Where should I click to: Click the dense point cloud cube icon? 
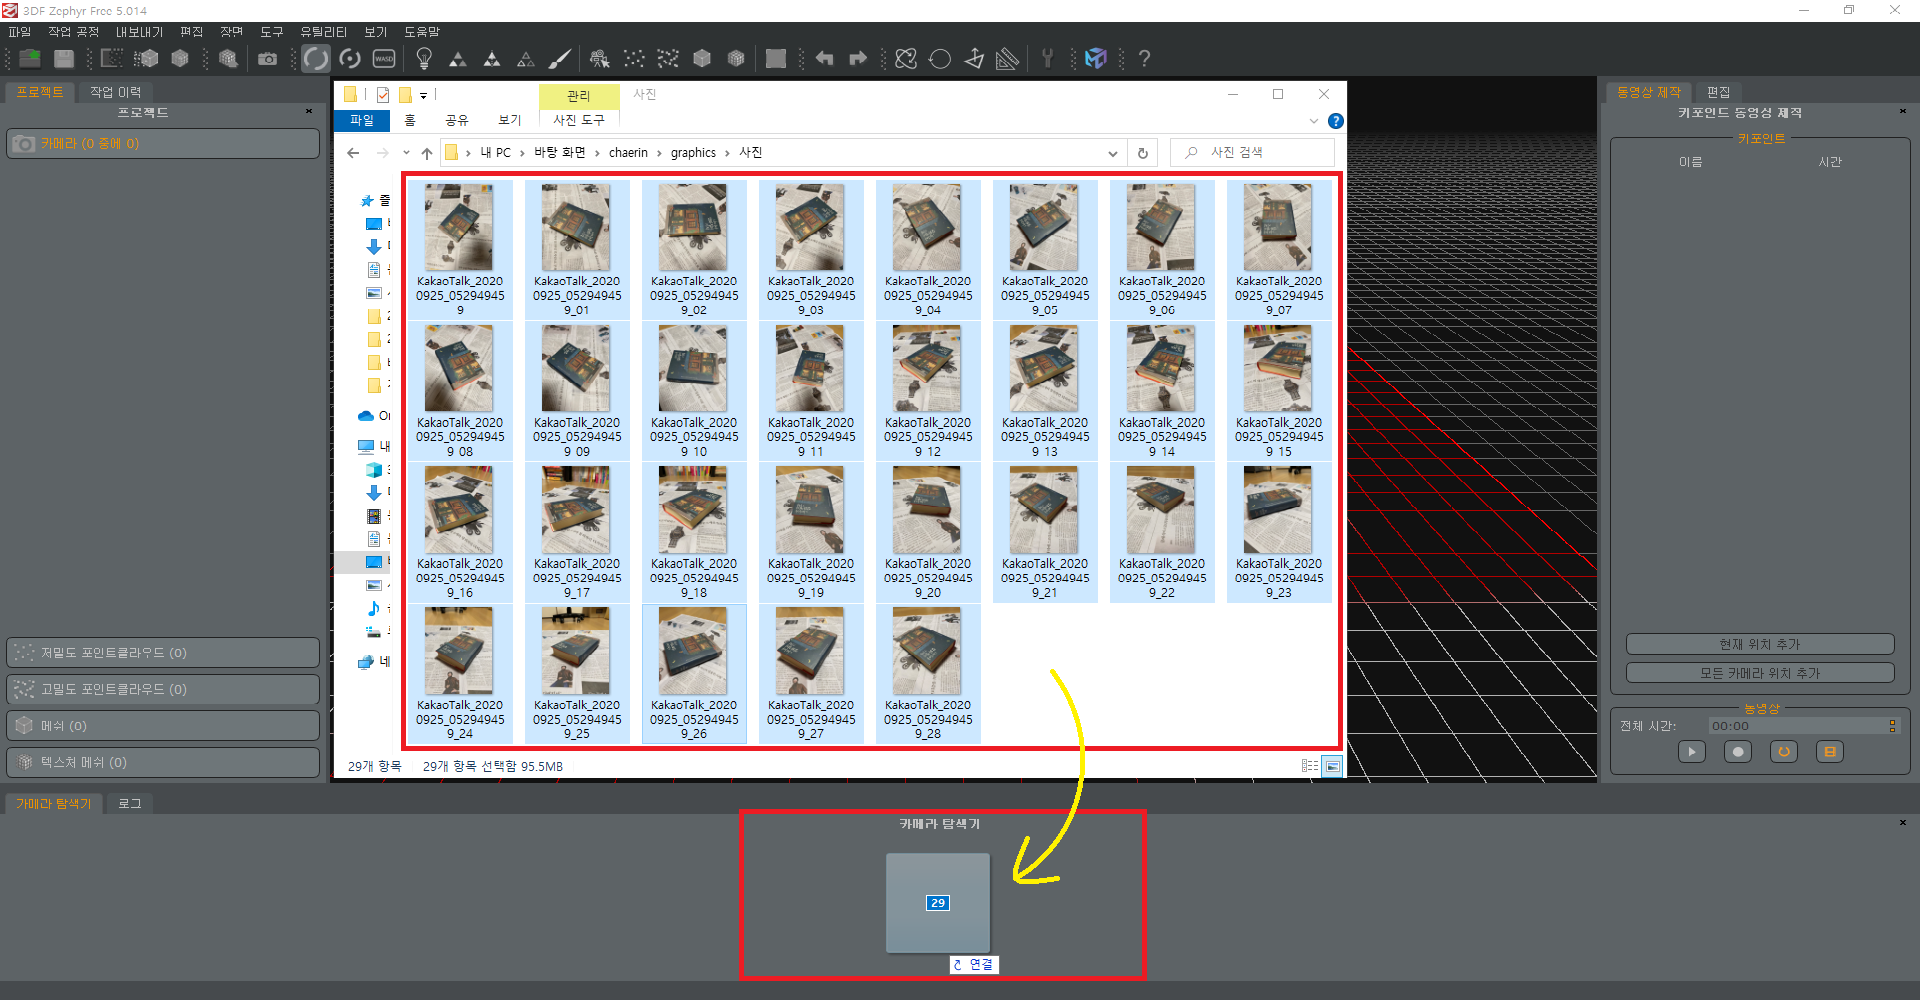pos(147,59)
